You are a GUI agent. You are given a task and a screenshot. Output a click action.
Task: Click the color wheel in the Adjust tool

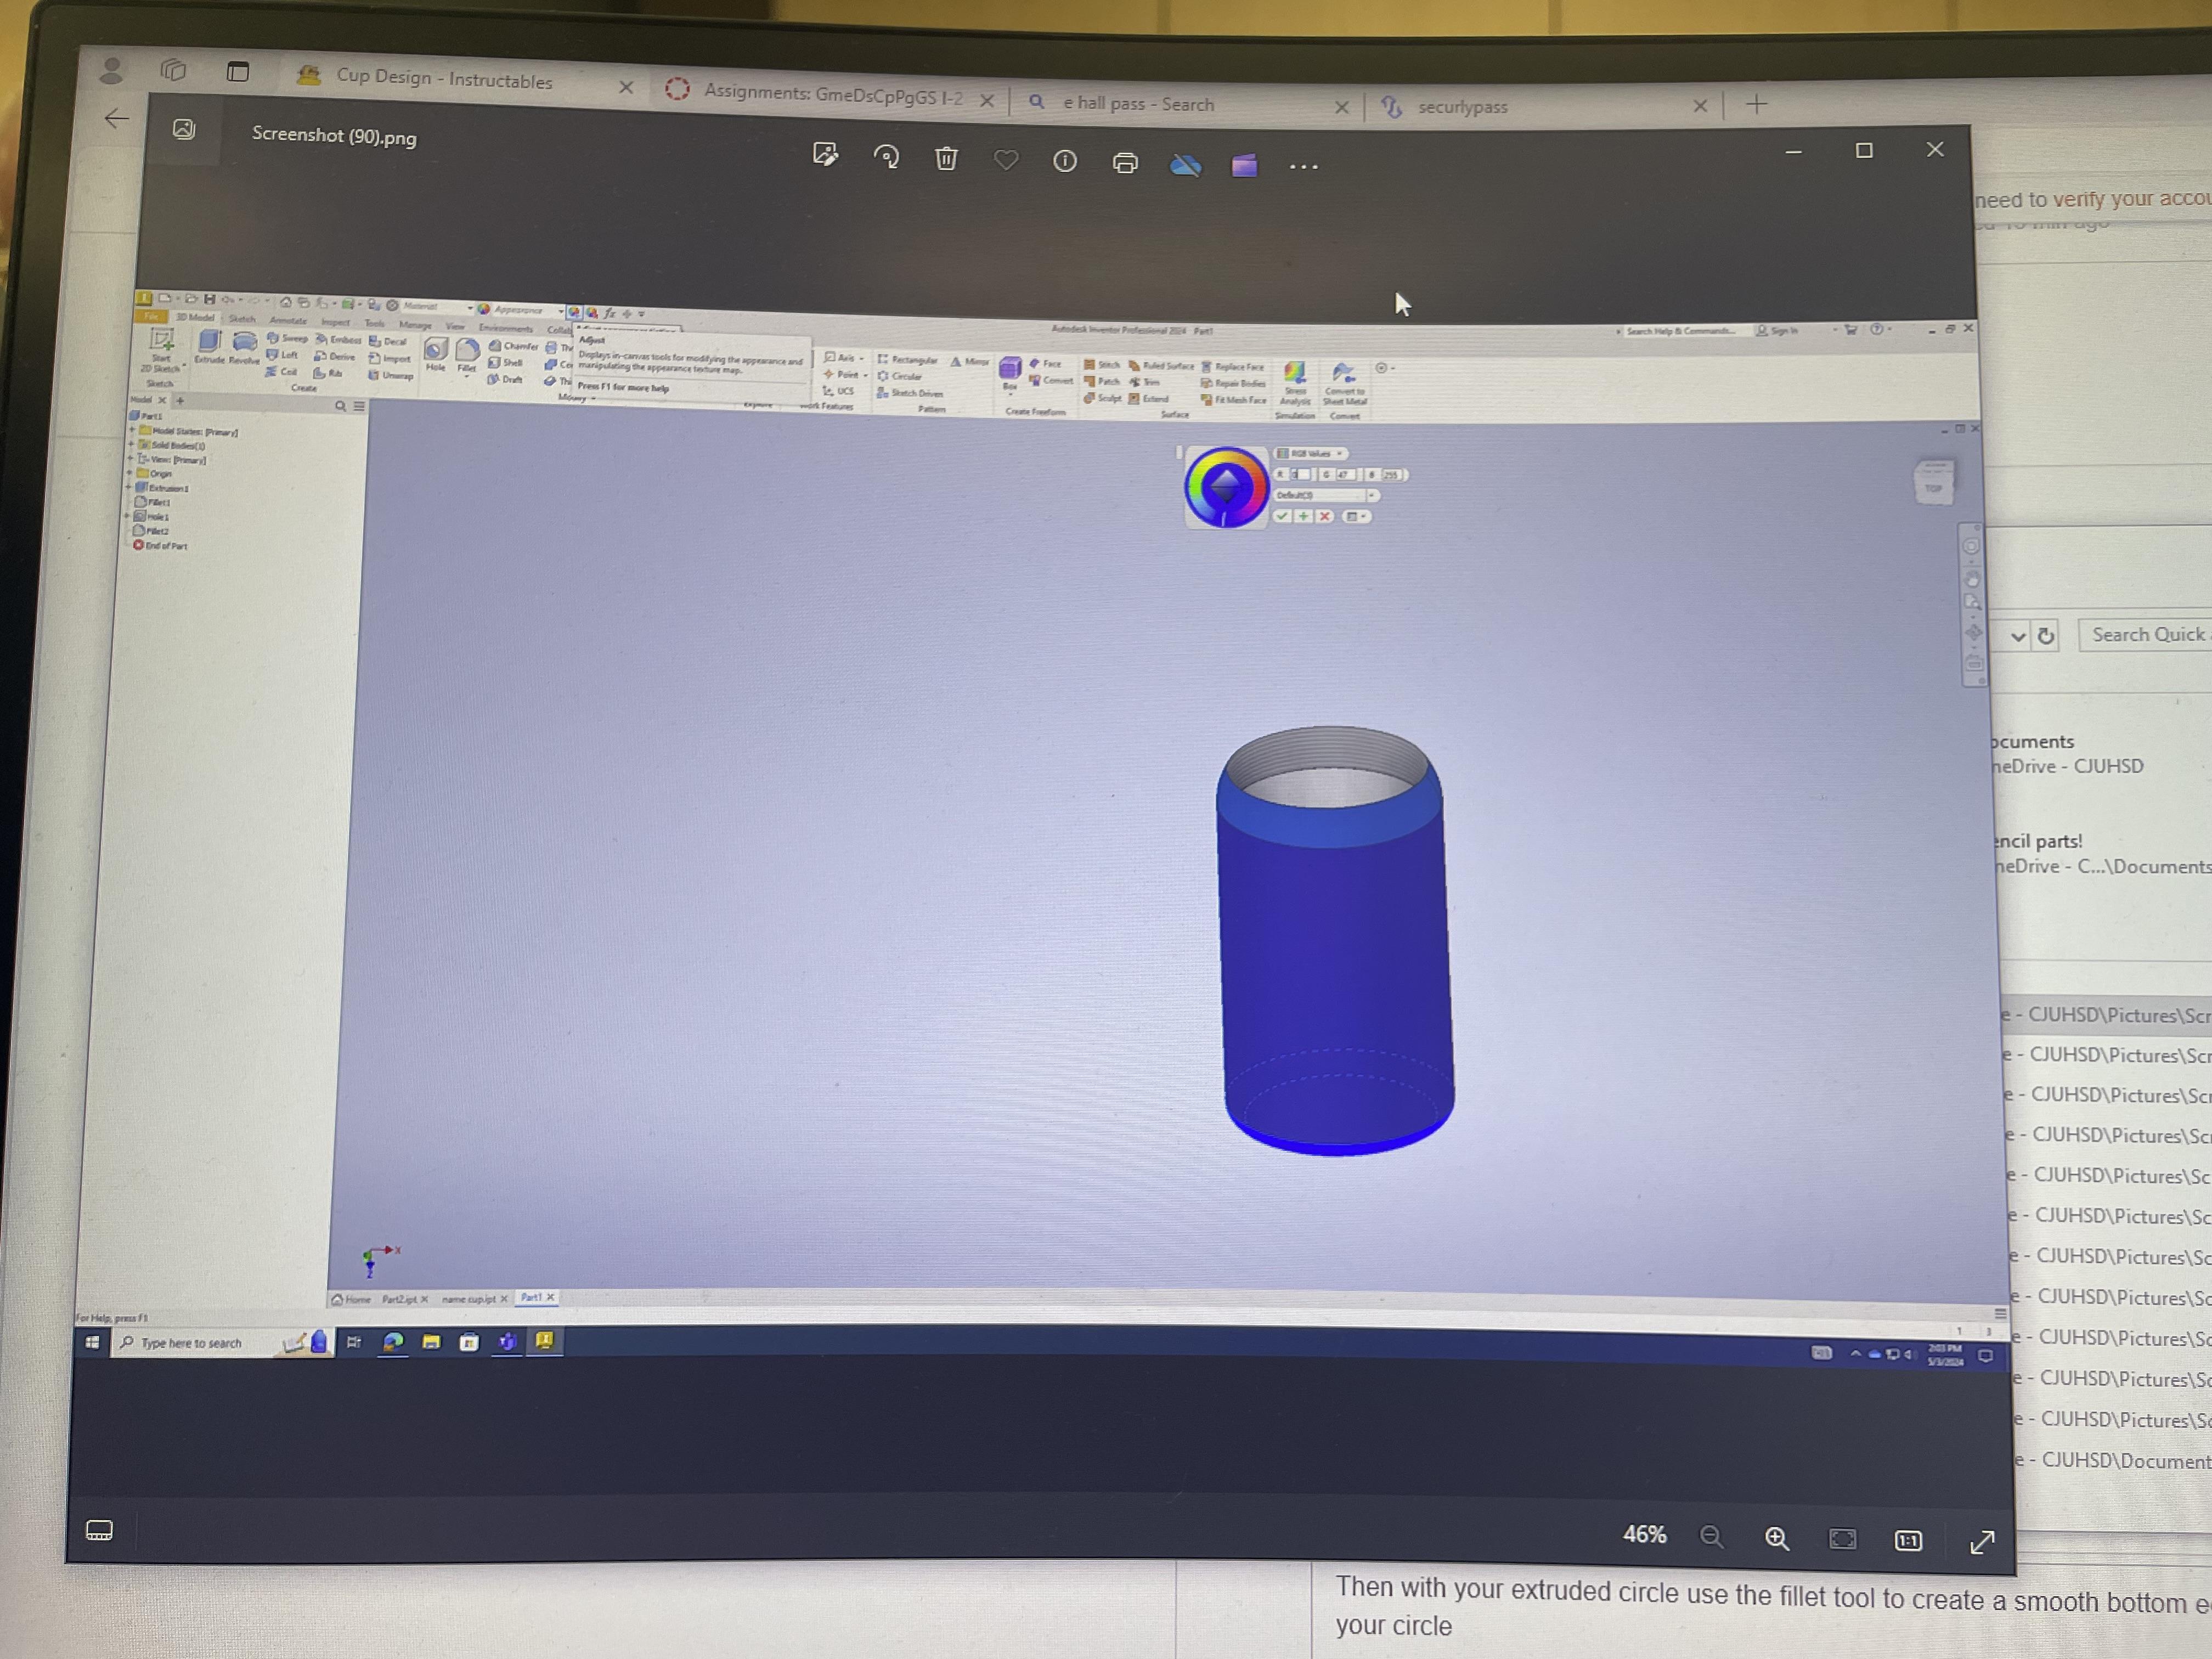coord(1226,487)
